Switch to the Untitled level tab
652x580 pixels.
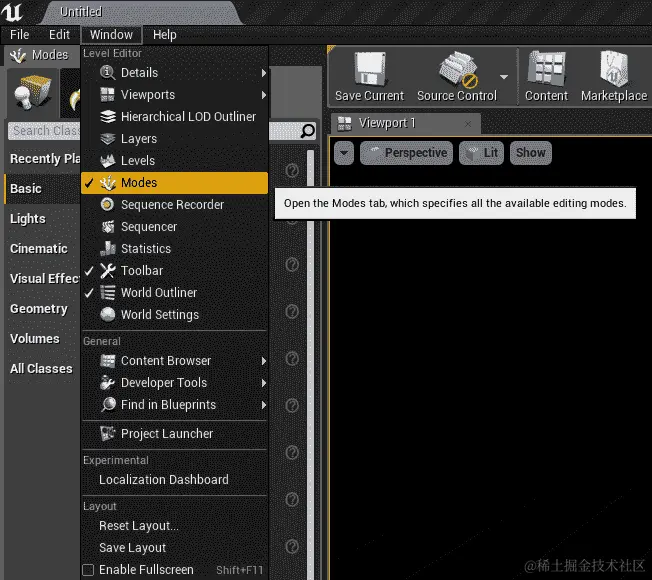coord(141,12)
